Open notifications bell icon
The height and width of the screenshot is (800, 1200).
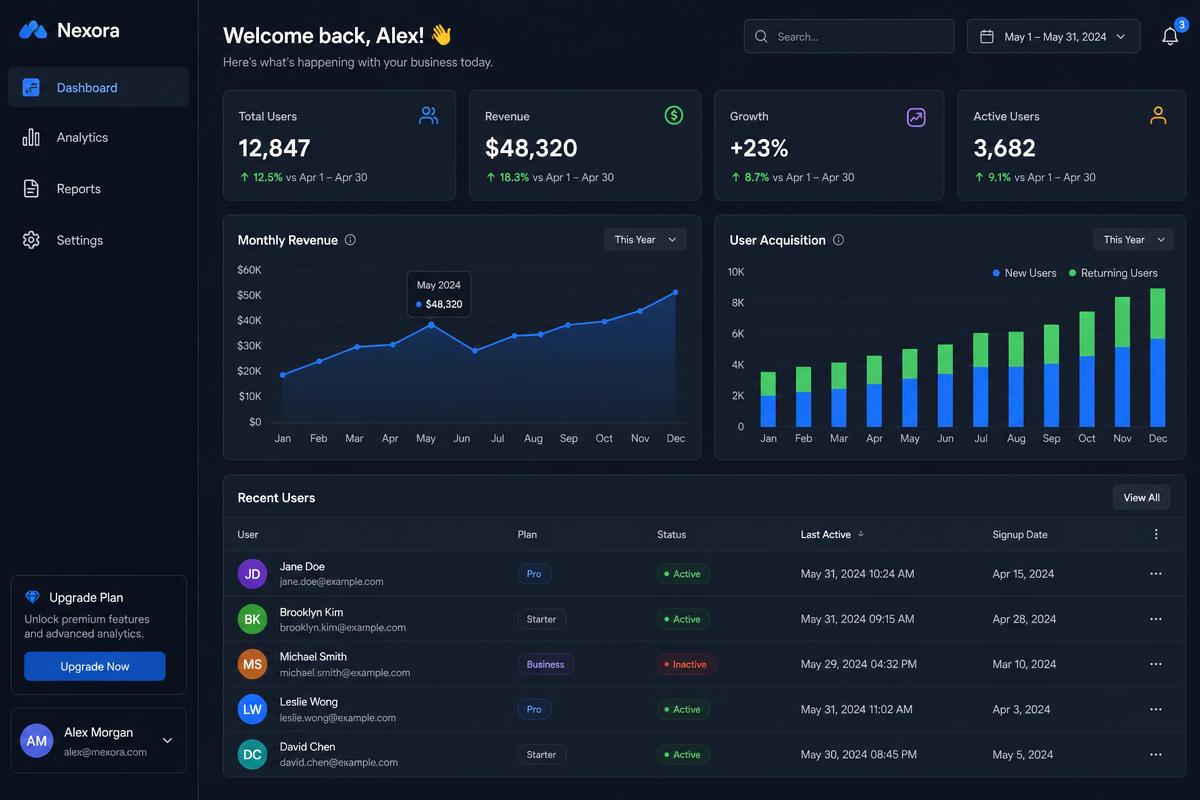tap(1170, 36)
